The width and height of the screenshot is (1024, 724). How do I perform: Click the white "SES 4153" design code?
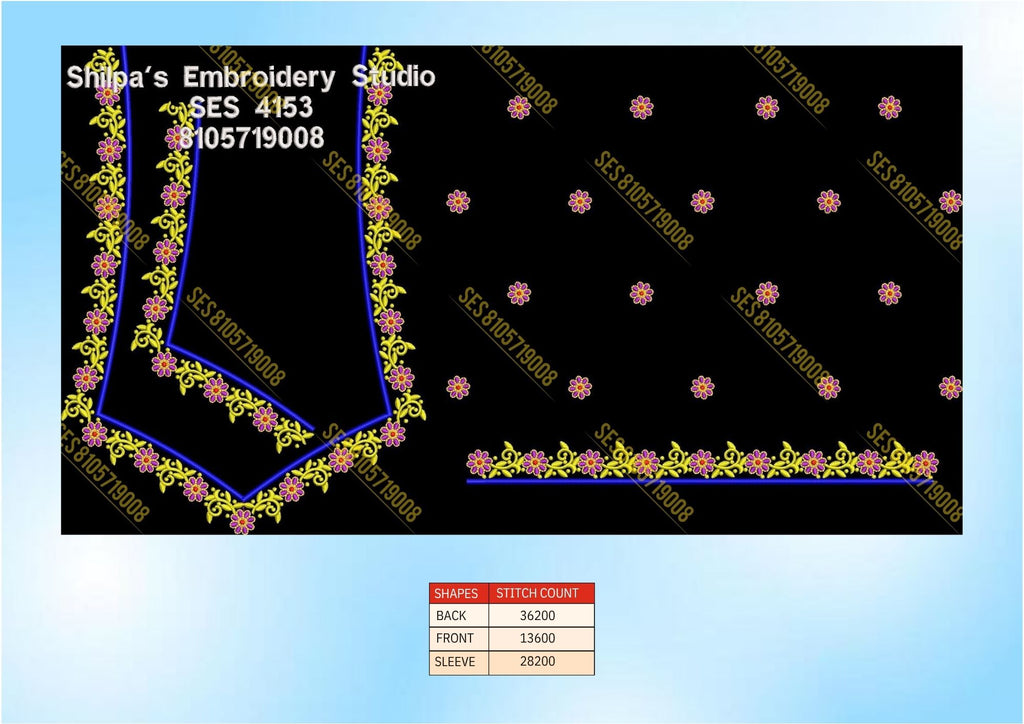[251, 107]
